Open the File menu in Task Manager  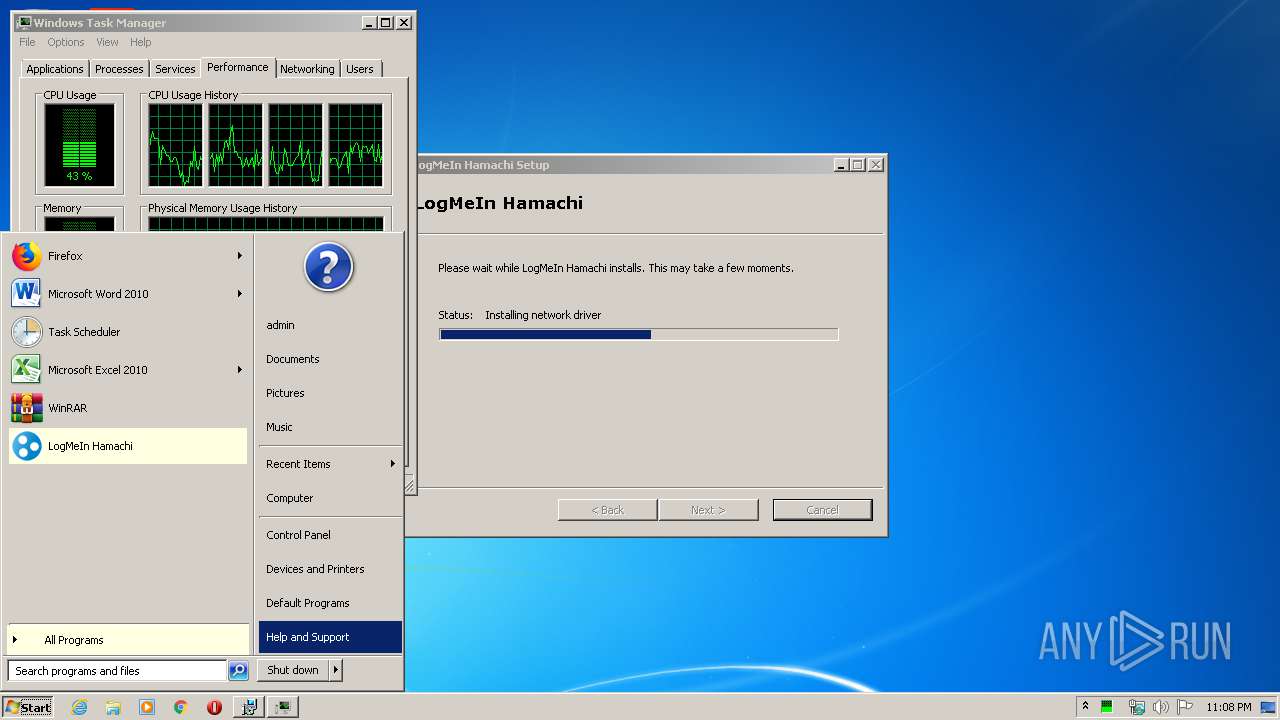[x=27, y=42]
